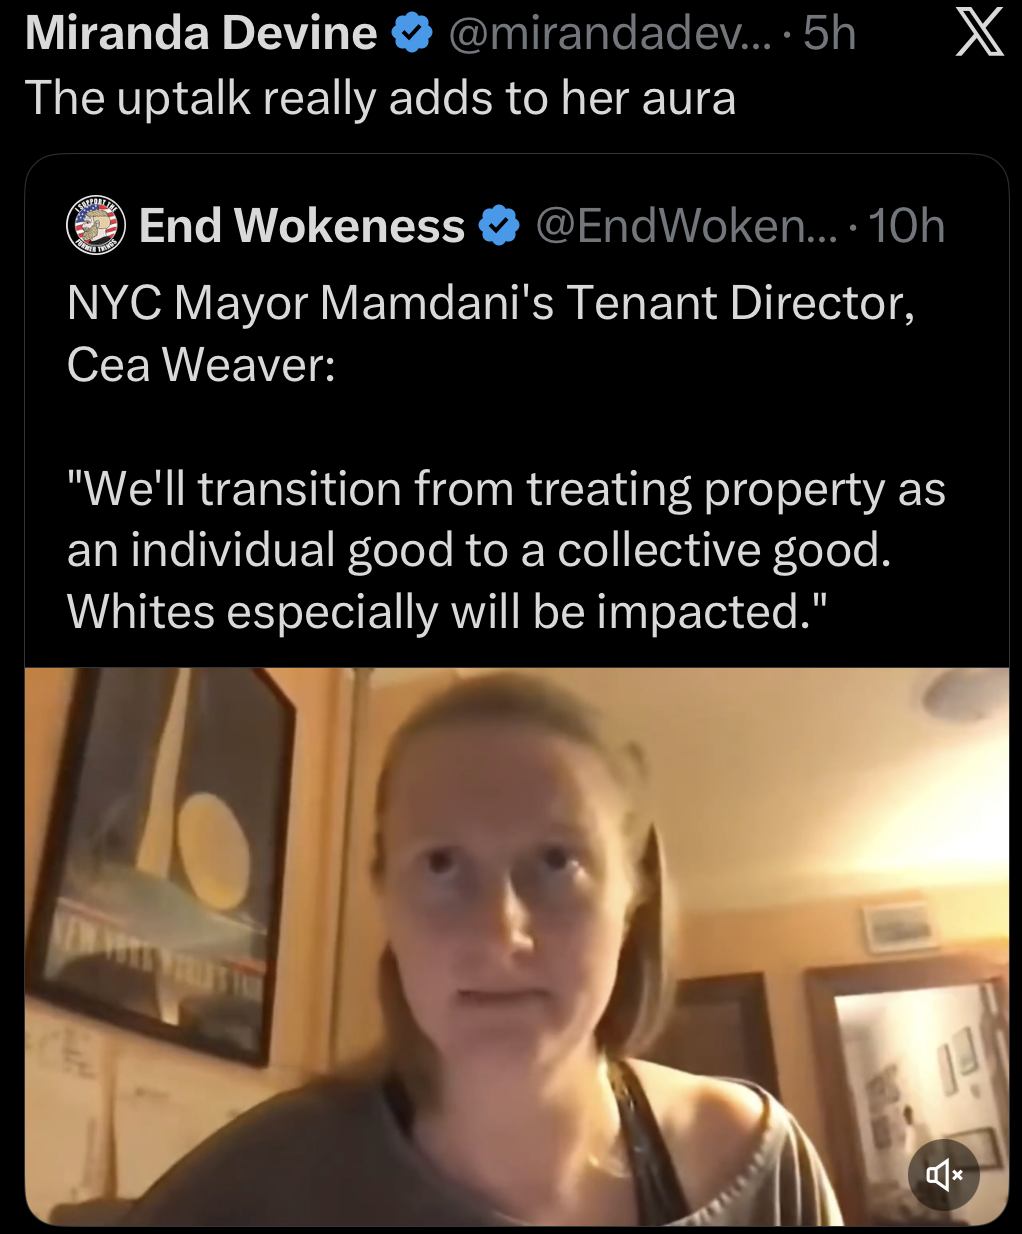Open Miranda Devine's profile via display name
1022x1234 pixels.
(201, 34)
